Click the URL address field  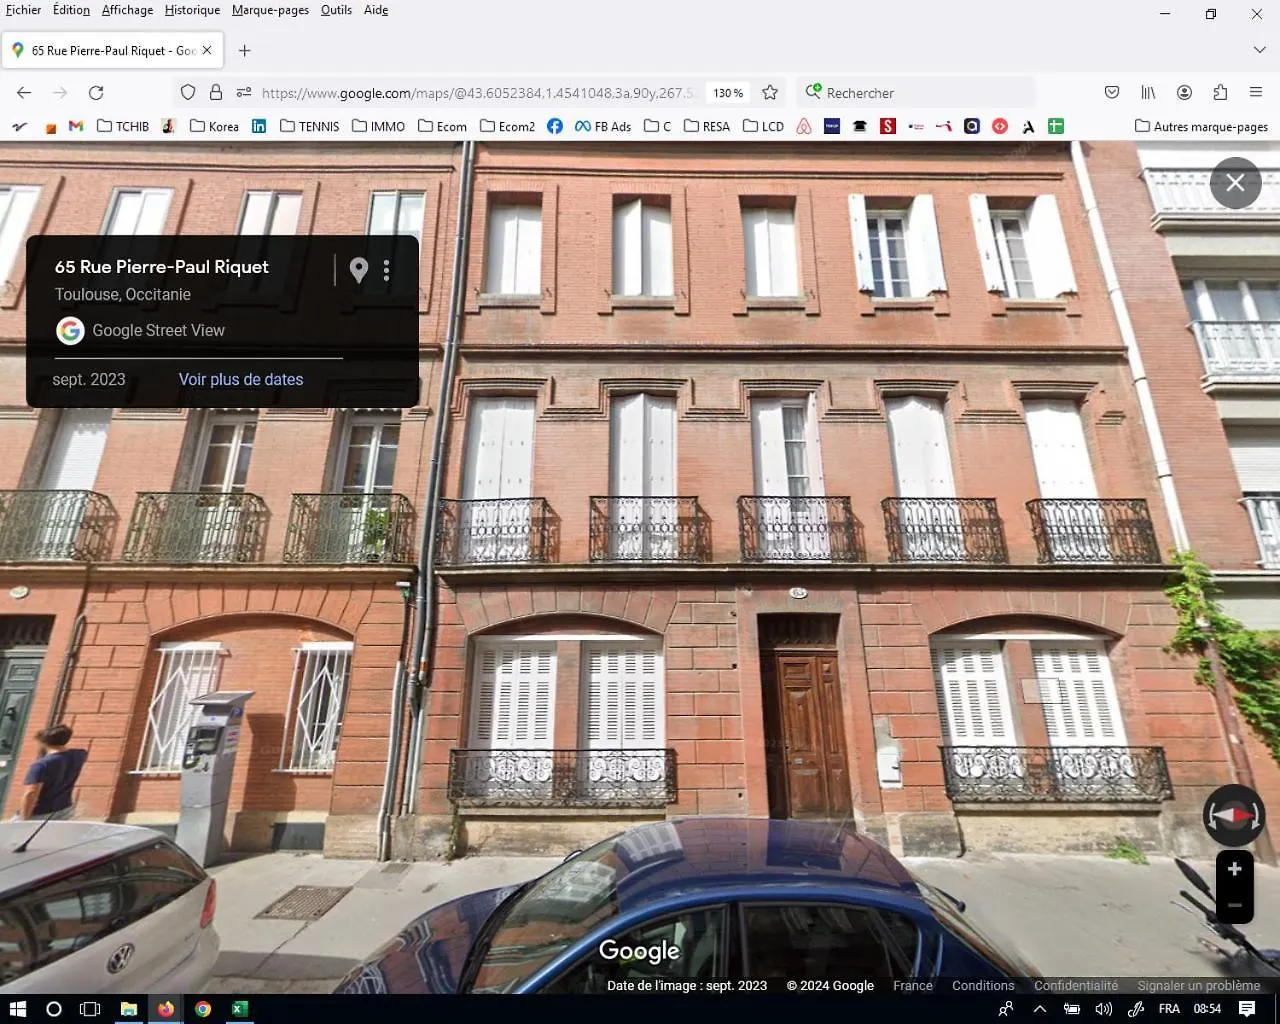click(x=477, y=93)
